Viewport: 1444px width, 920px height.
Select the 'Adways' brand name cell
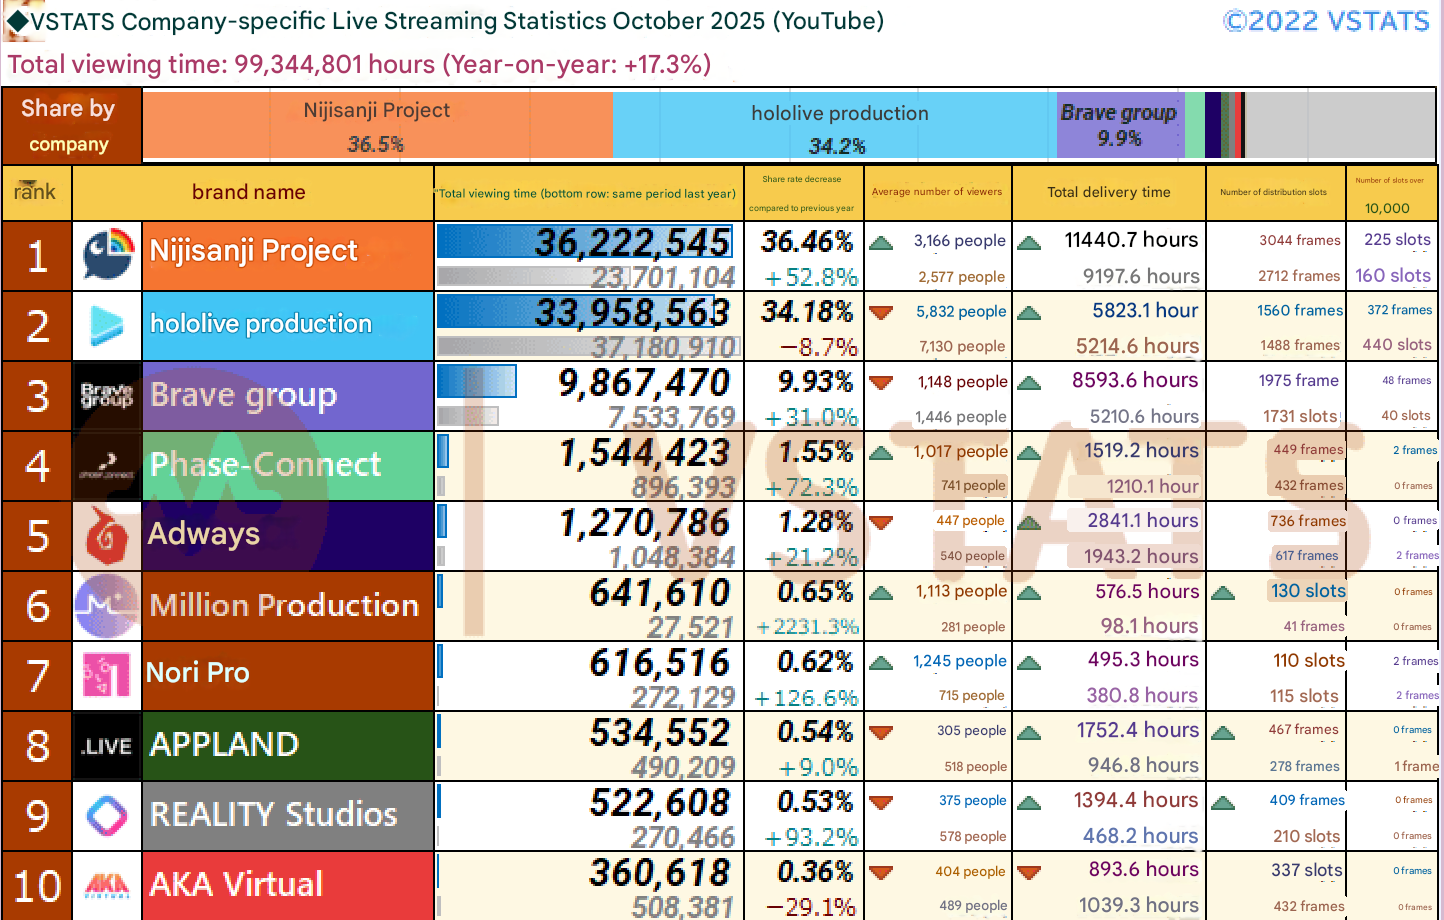(288, 536)
